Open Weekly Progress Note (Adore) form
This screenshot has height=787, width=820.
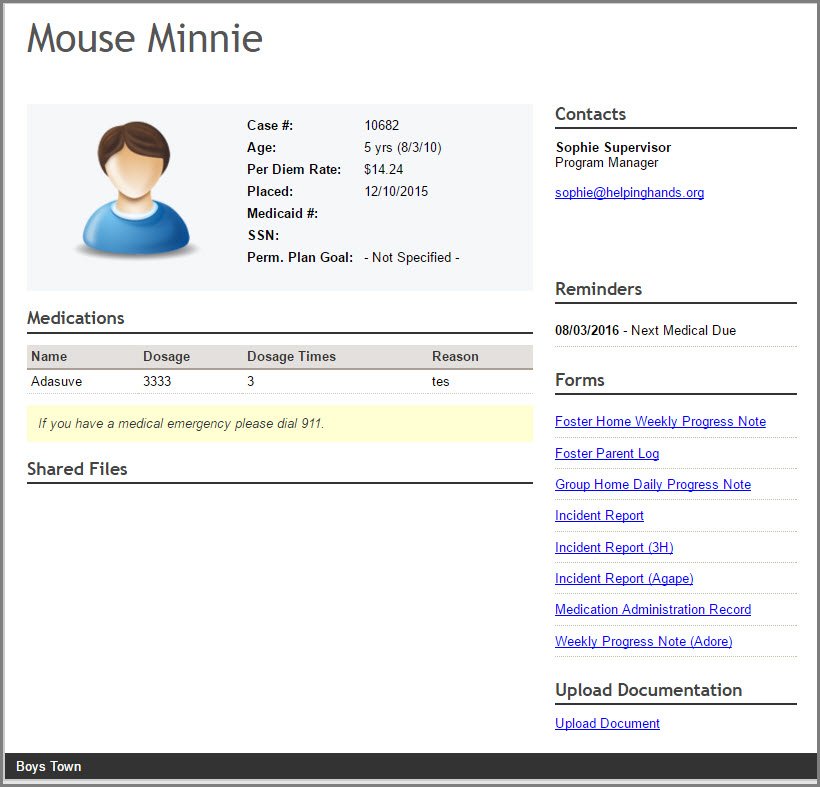643,642
